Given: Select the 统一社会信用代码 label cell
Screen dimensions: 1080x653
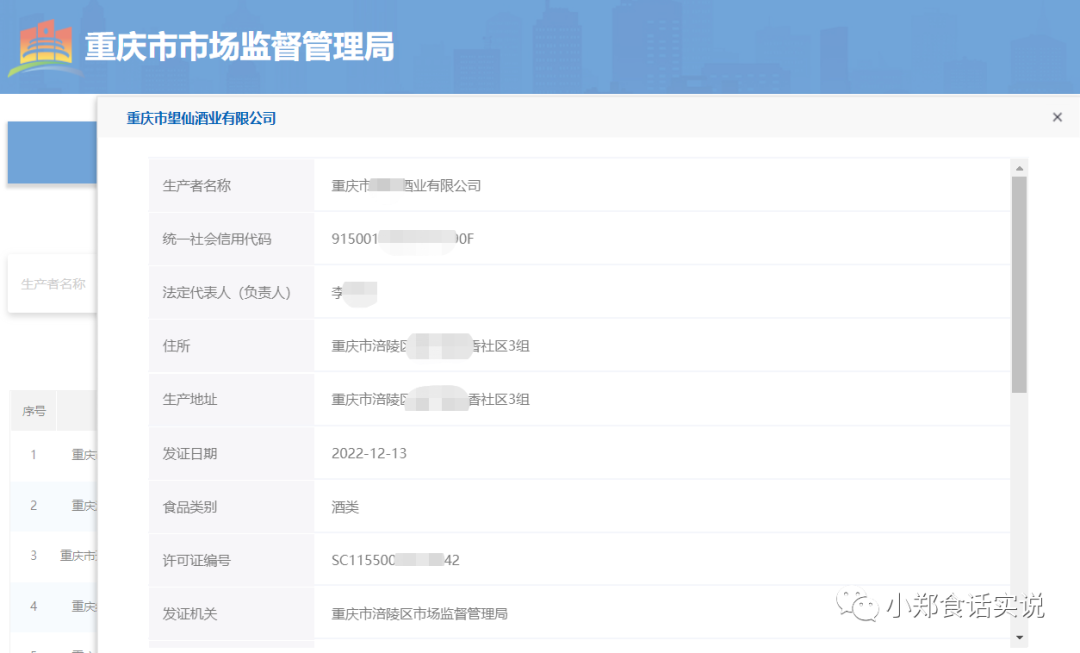Looking at the screenshot, I should tap(231, 239).
